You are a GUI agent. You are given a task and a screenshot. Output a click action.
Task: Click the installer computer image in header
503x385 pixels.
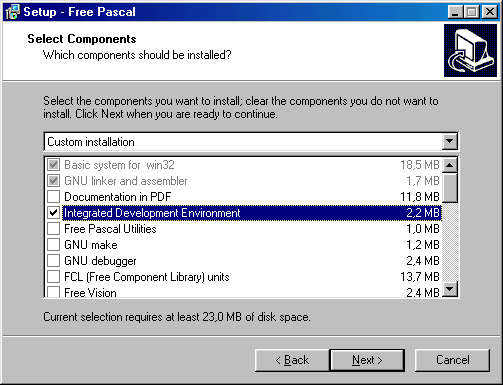(470, 50)
